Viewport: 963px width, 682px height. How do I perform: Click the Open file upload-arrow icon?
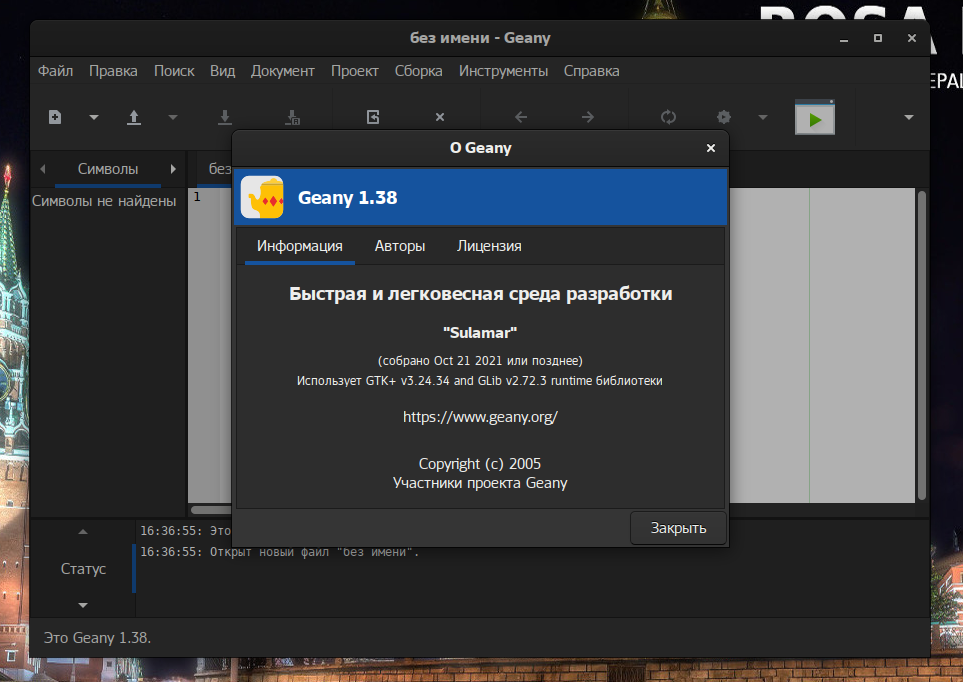[134, 117]
